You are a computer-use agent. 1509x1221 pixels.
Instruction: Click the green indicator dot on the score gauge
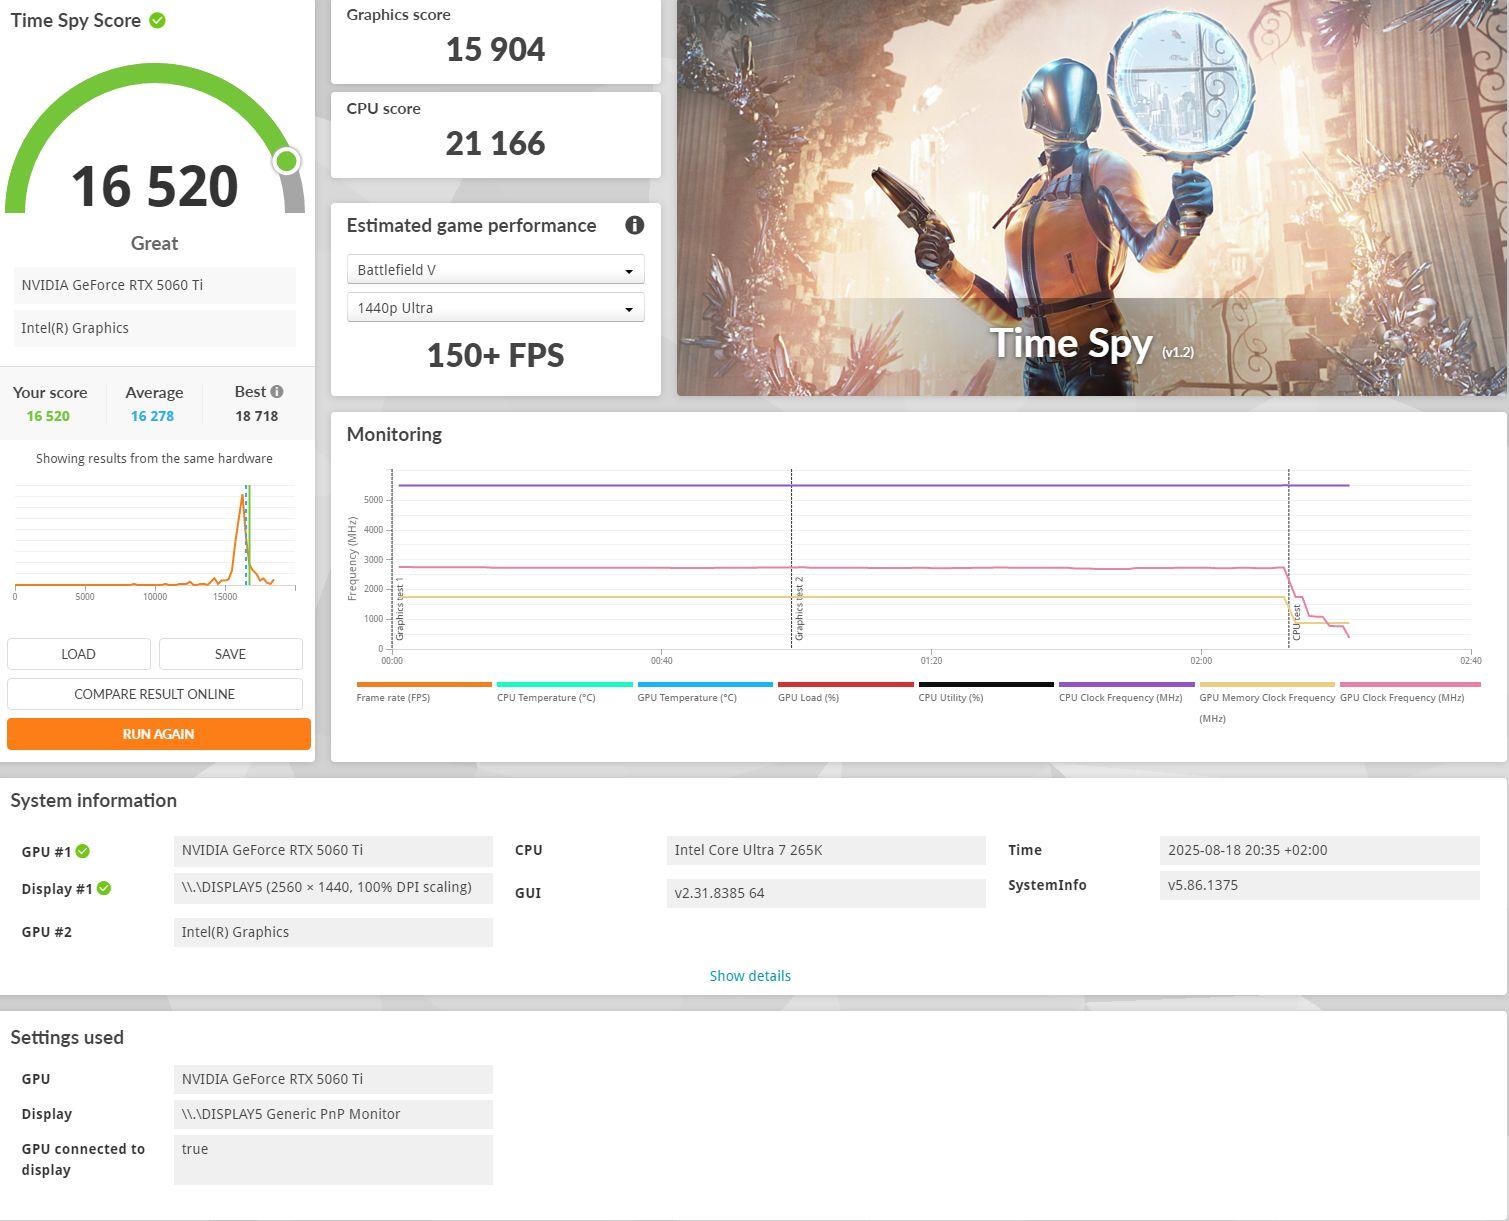pos(287,161)
